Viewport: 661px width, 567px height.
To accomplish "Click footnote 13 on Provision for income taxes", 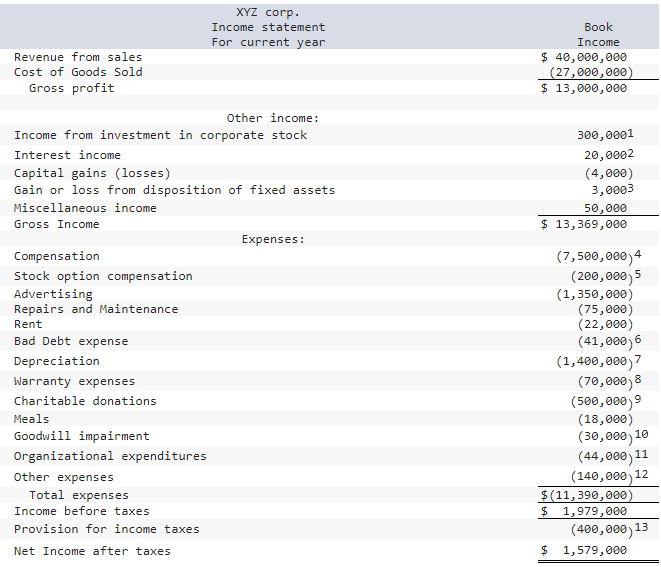I will pyautogui.click(x=641, y=527).
